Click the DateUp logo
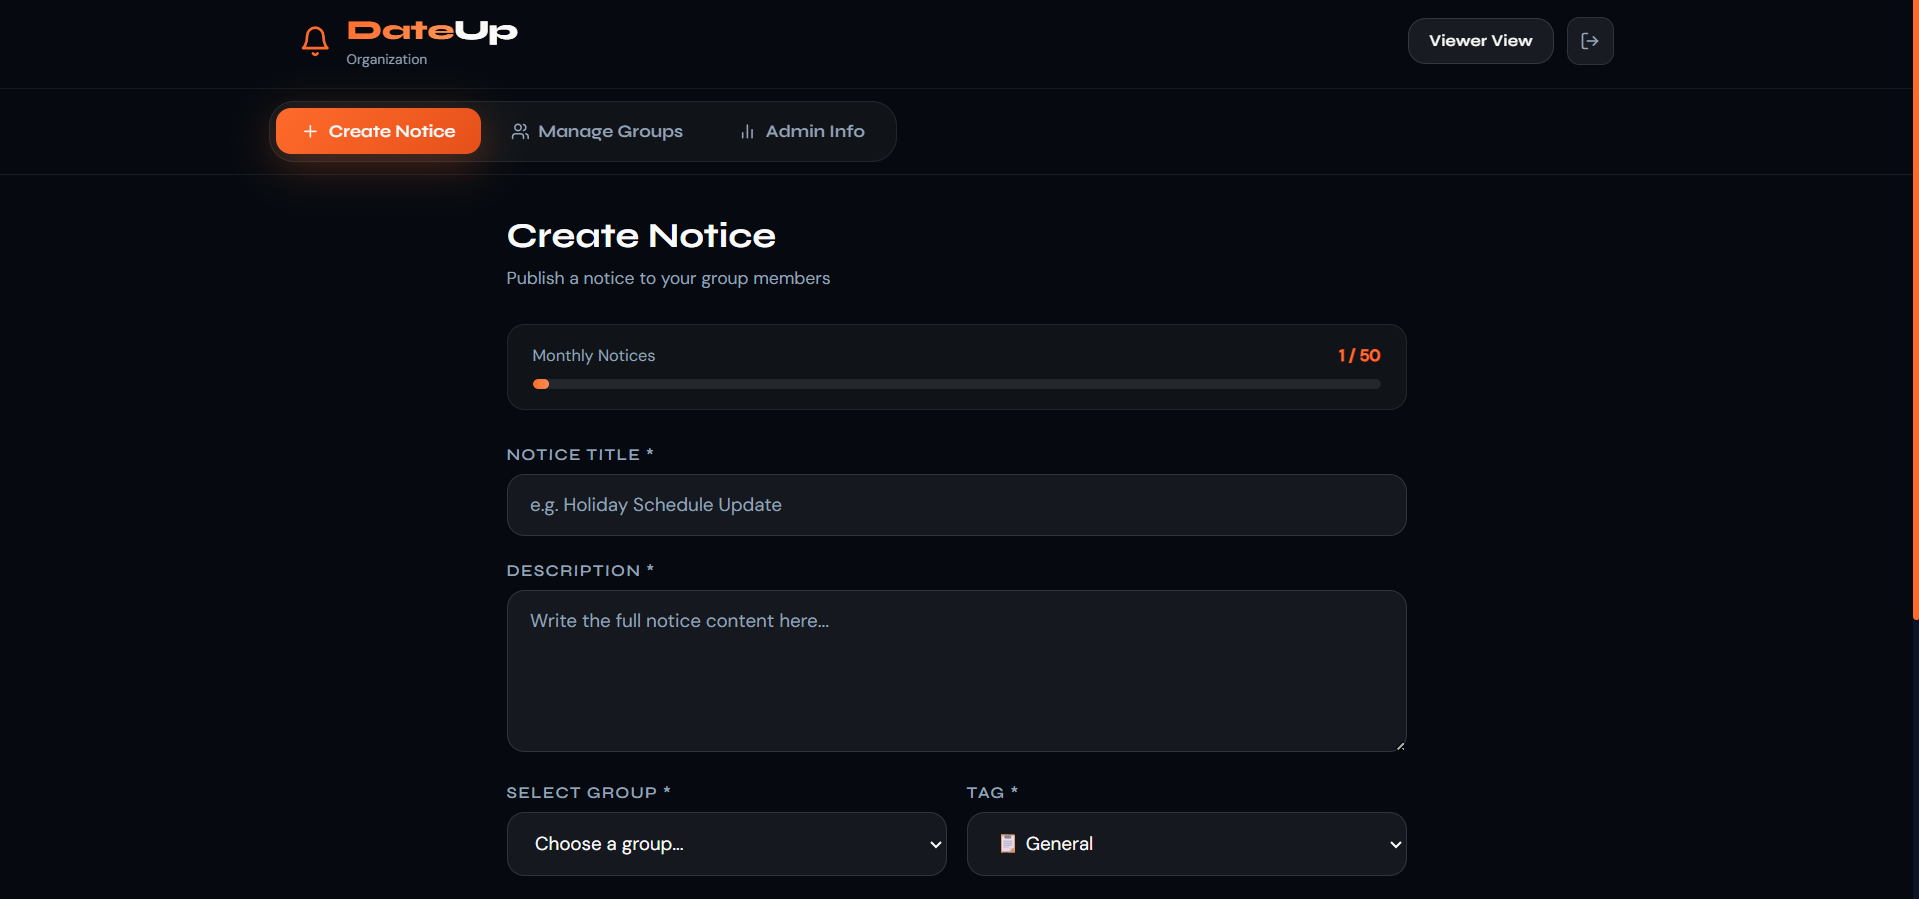 [x=432, y=32]
